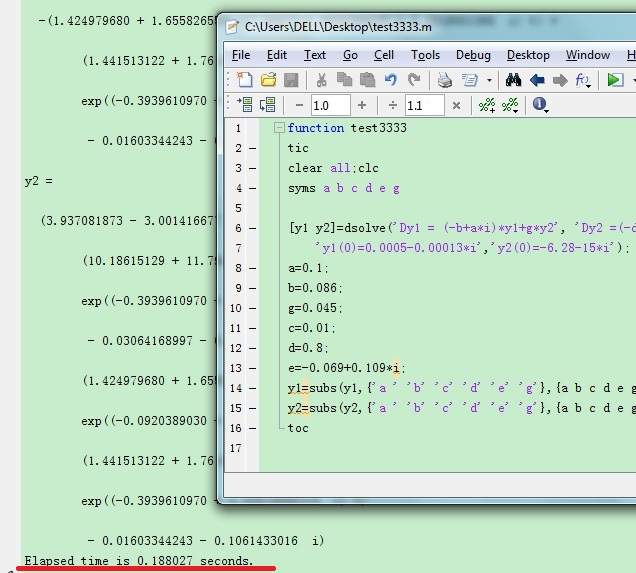Set breakpoint on line 4 syms
This screenshot has height=573, width=636.
pos(252,188)
